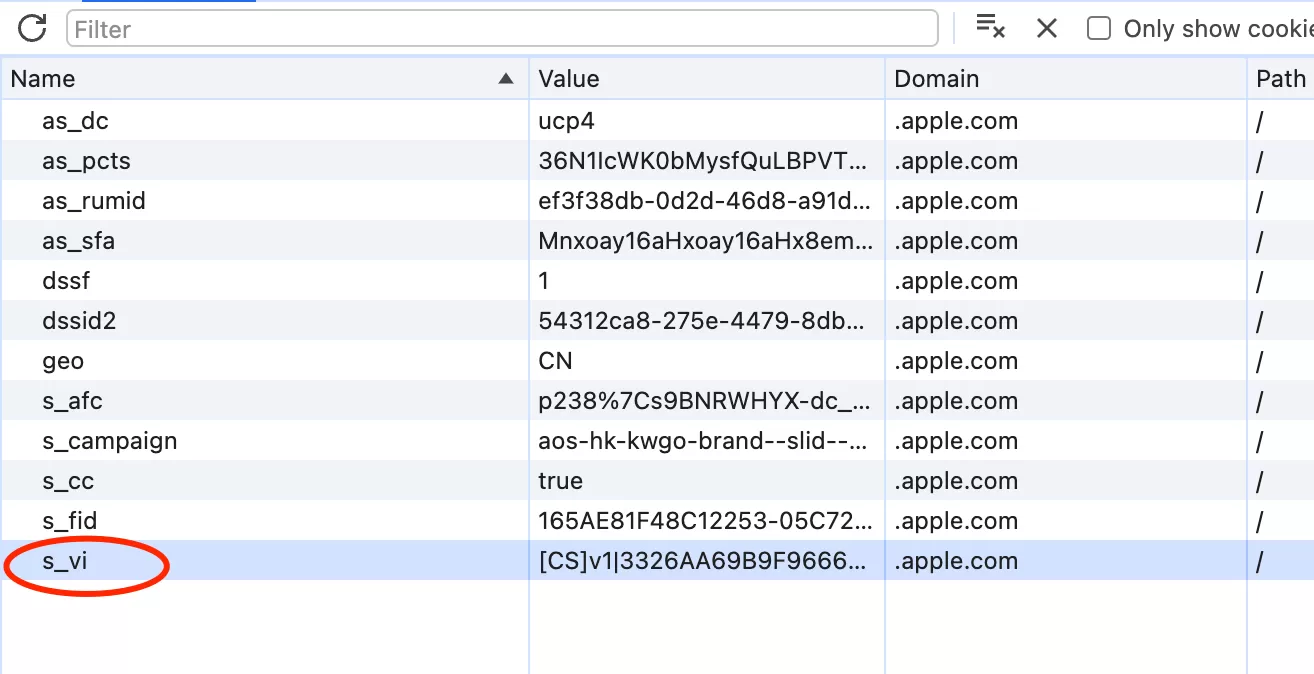Click the .apple.com domain in s_cc row
1314x674 pixels.
(x=956, y=481)
